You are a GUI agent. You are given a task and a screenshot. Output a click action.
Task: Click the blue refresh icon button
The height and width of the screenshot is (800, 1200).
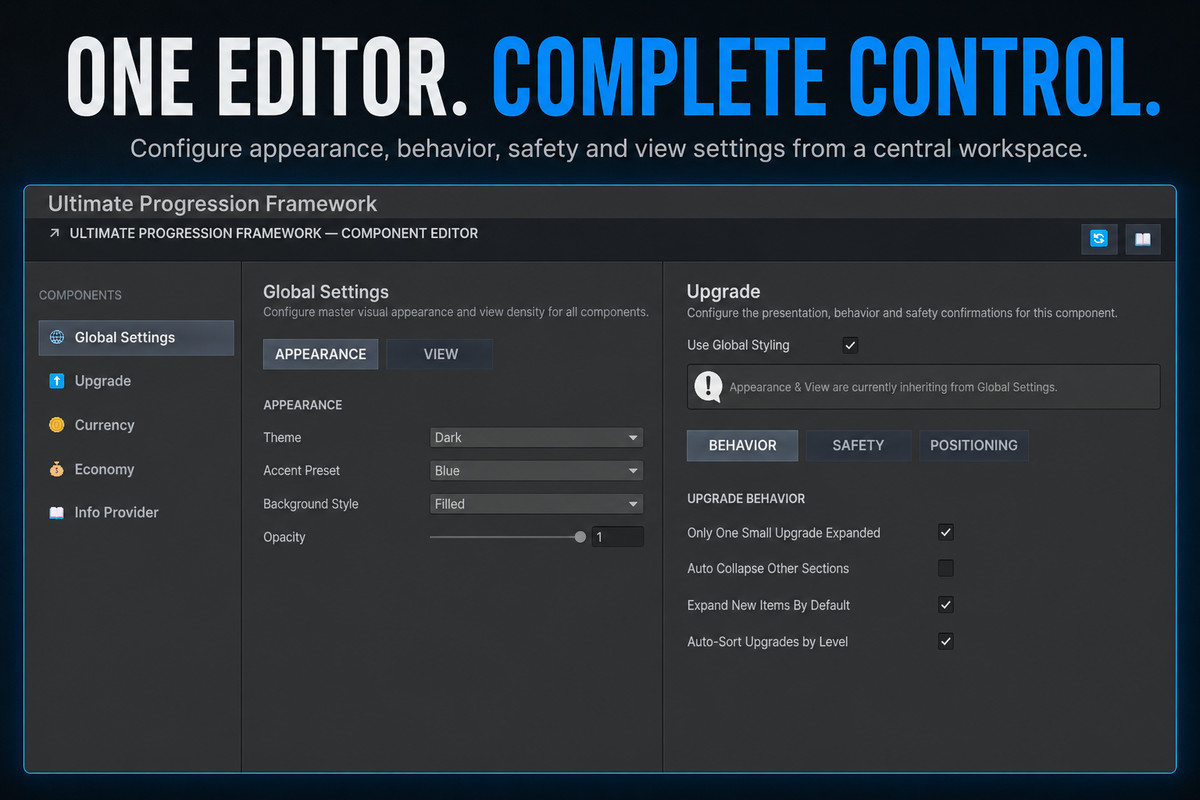tap(1099, 239)
